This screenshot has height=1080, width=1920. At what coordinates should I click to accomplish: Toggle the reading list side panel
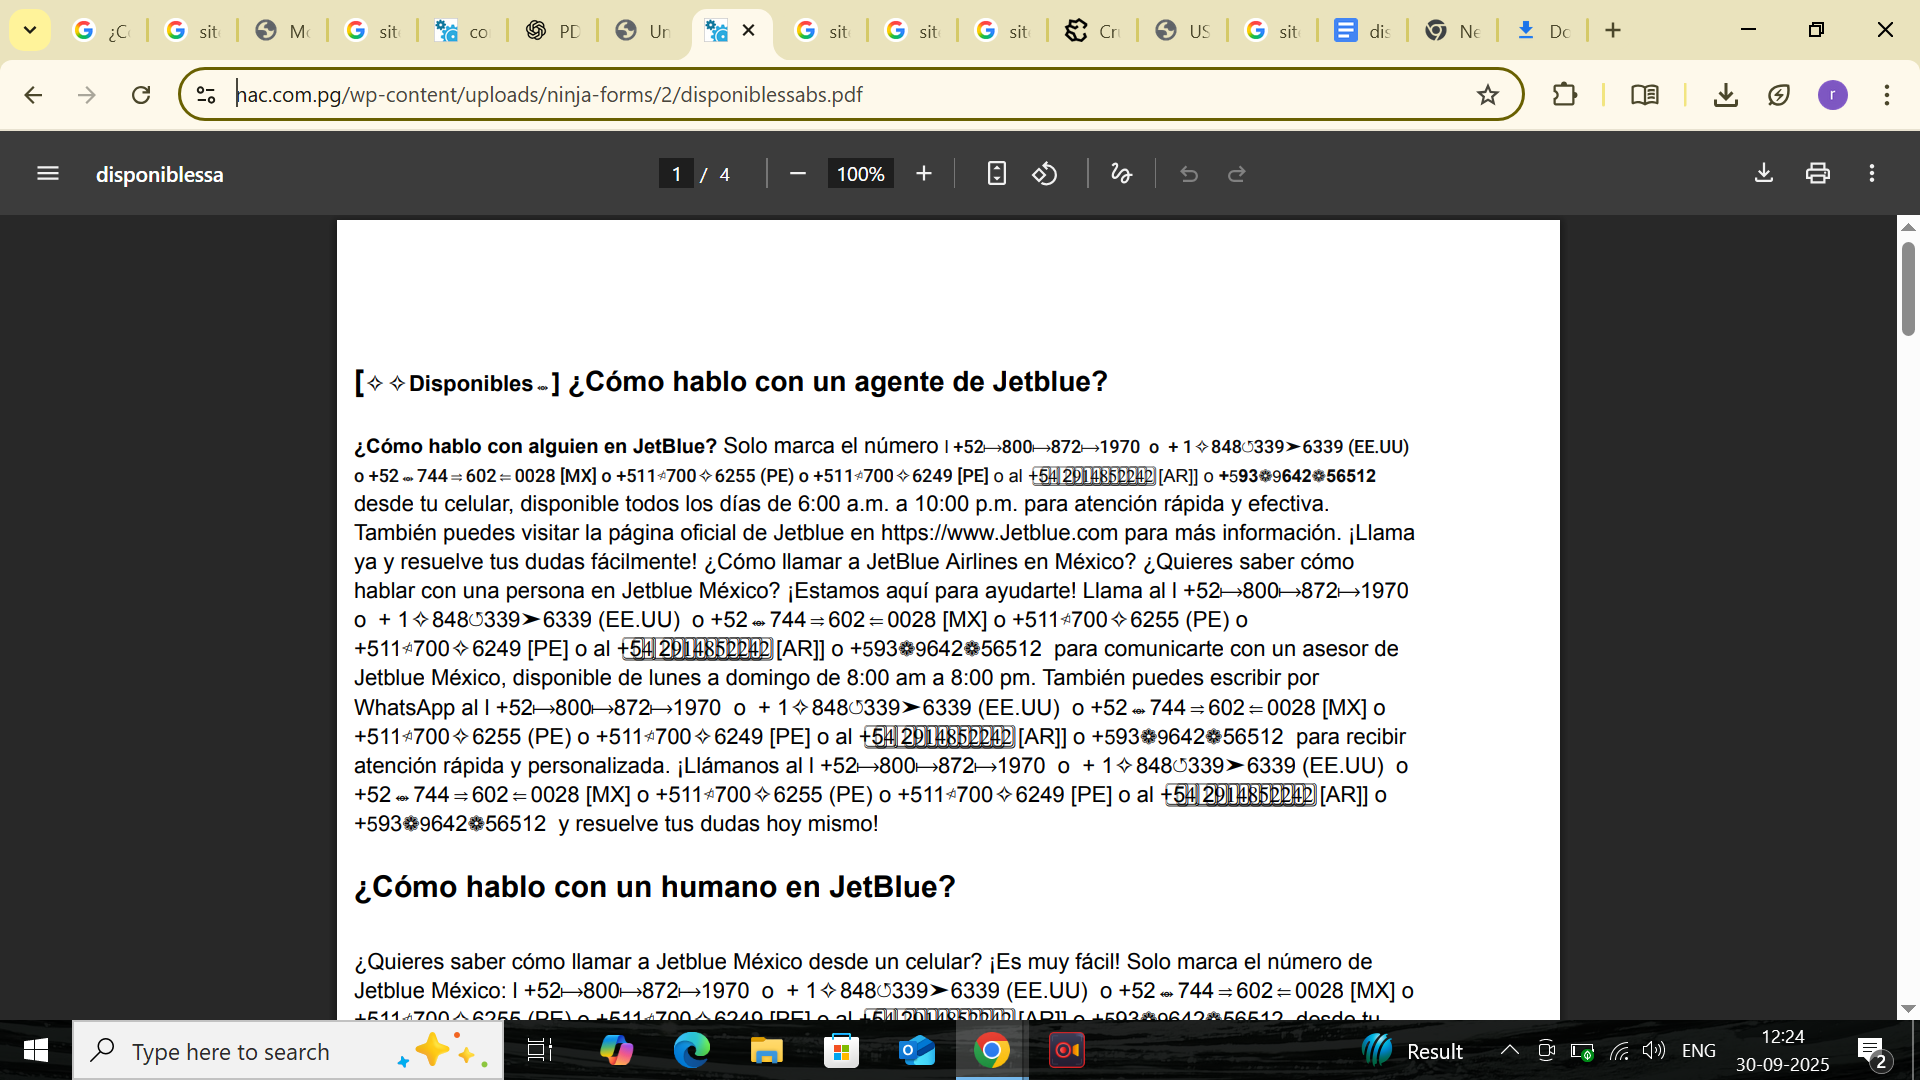[x=1644, y=95]
